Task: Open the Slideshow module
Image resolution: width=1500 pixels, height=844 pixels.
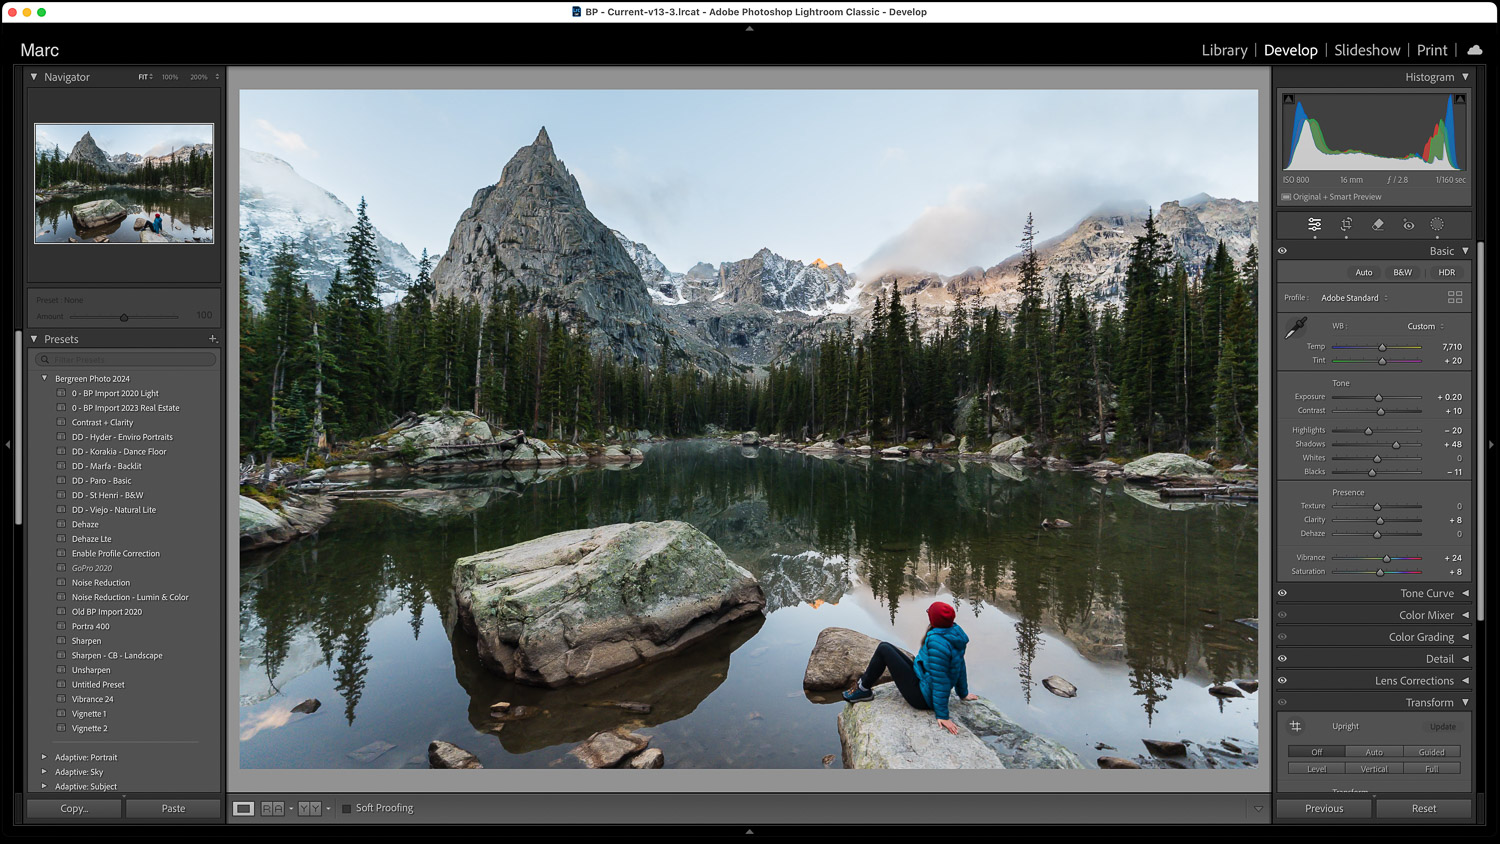Action: tap(1366, 50)
